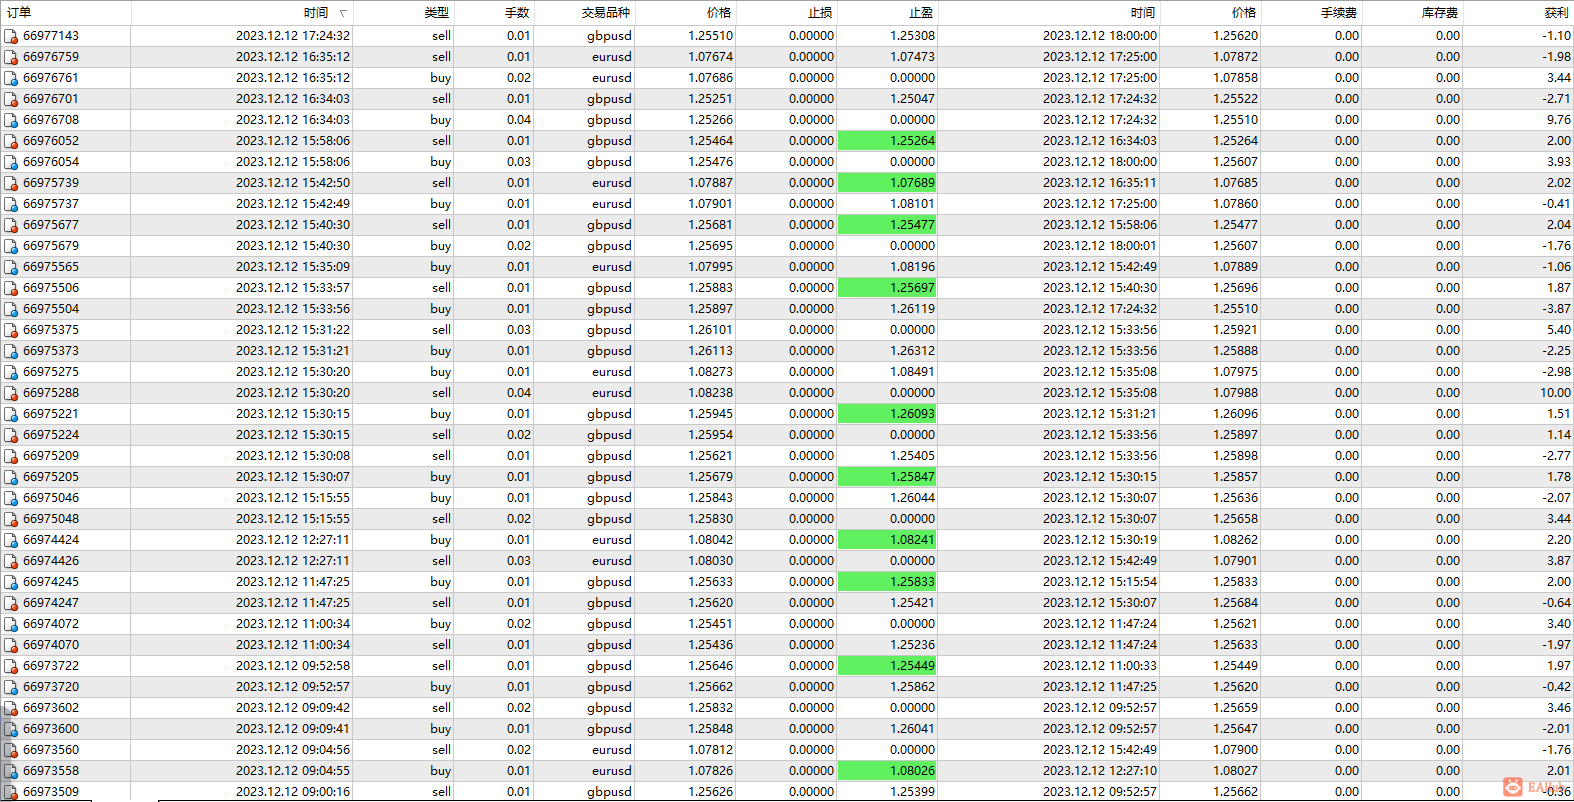The height and width of the screenshot is (802, 1574).
Task: Click the 手续费 column header
Action: click(1338, 13)
